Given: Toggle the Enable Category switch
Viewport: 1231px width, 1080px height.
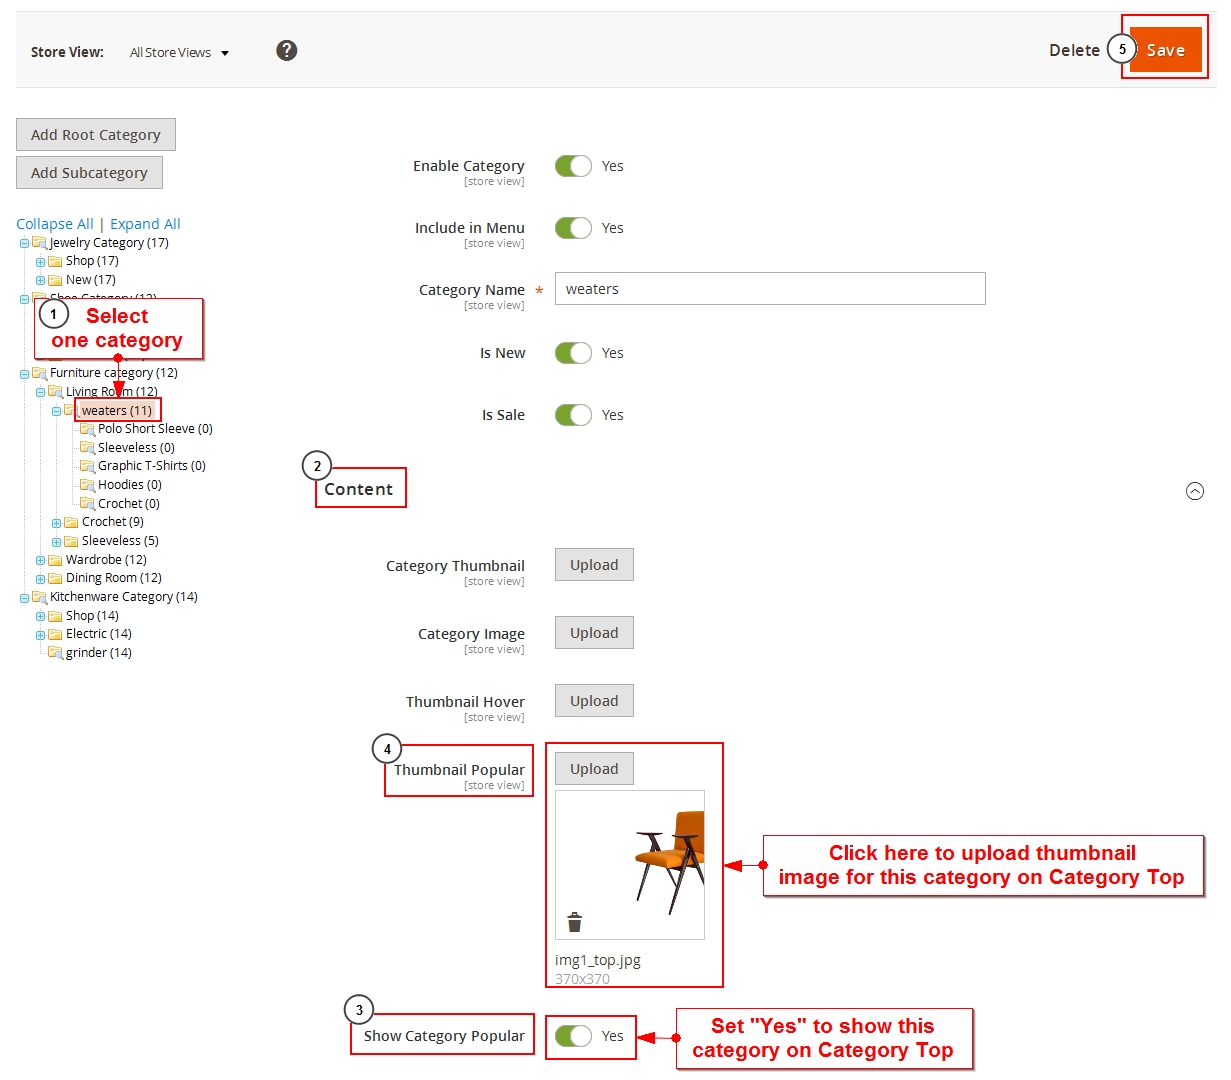Looking at the screenshot, I should pos(574,166).
